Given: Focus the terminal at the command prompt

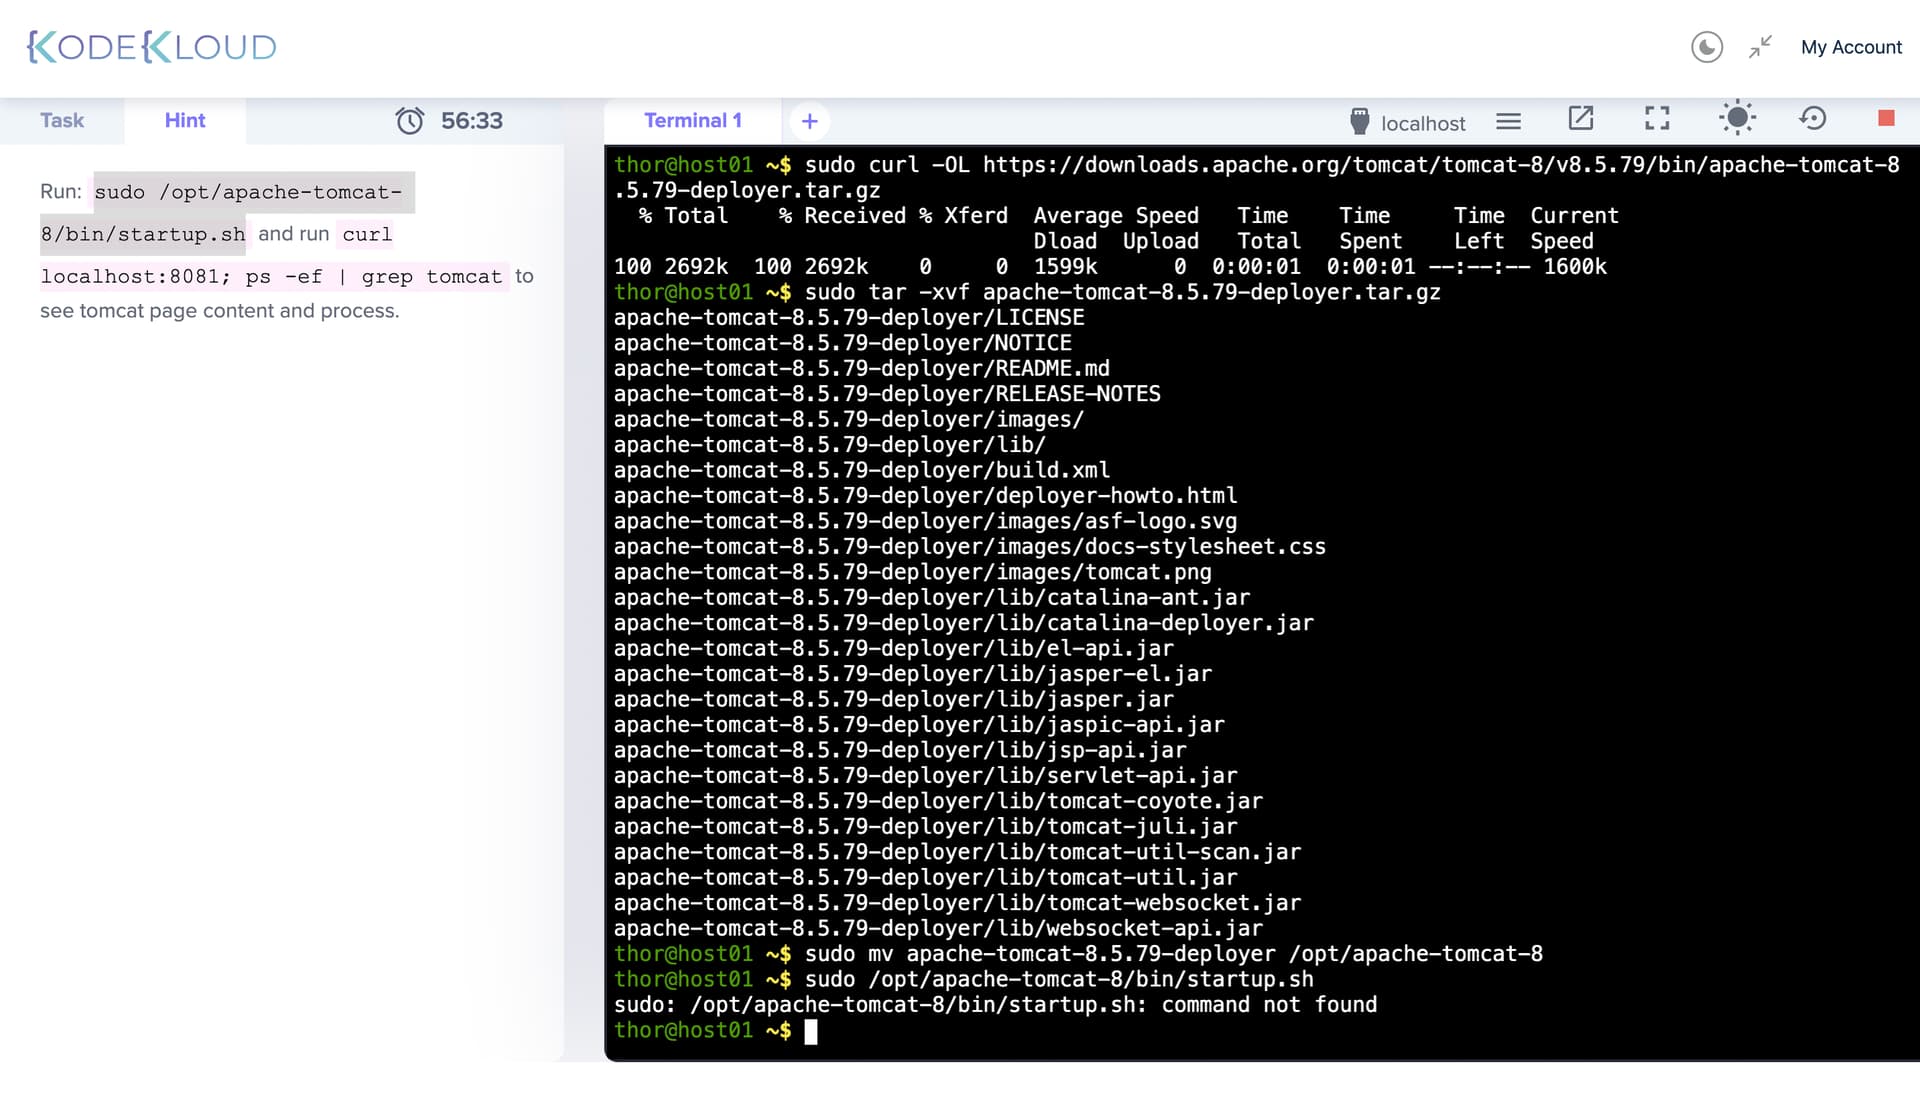Looking at the screenshot, I should click(811, 1031).
